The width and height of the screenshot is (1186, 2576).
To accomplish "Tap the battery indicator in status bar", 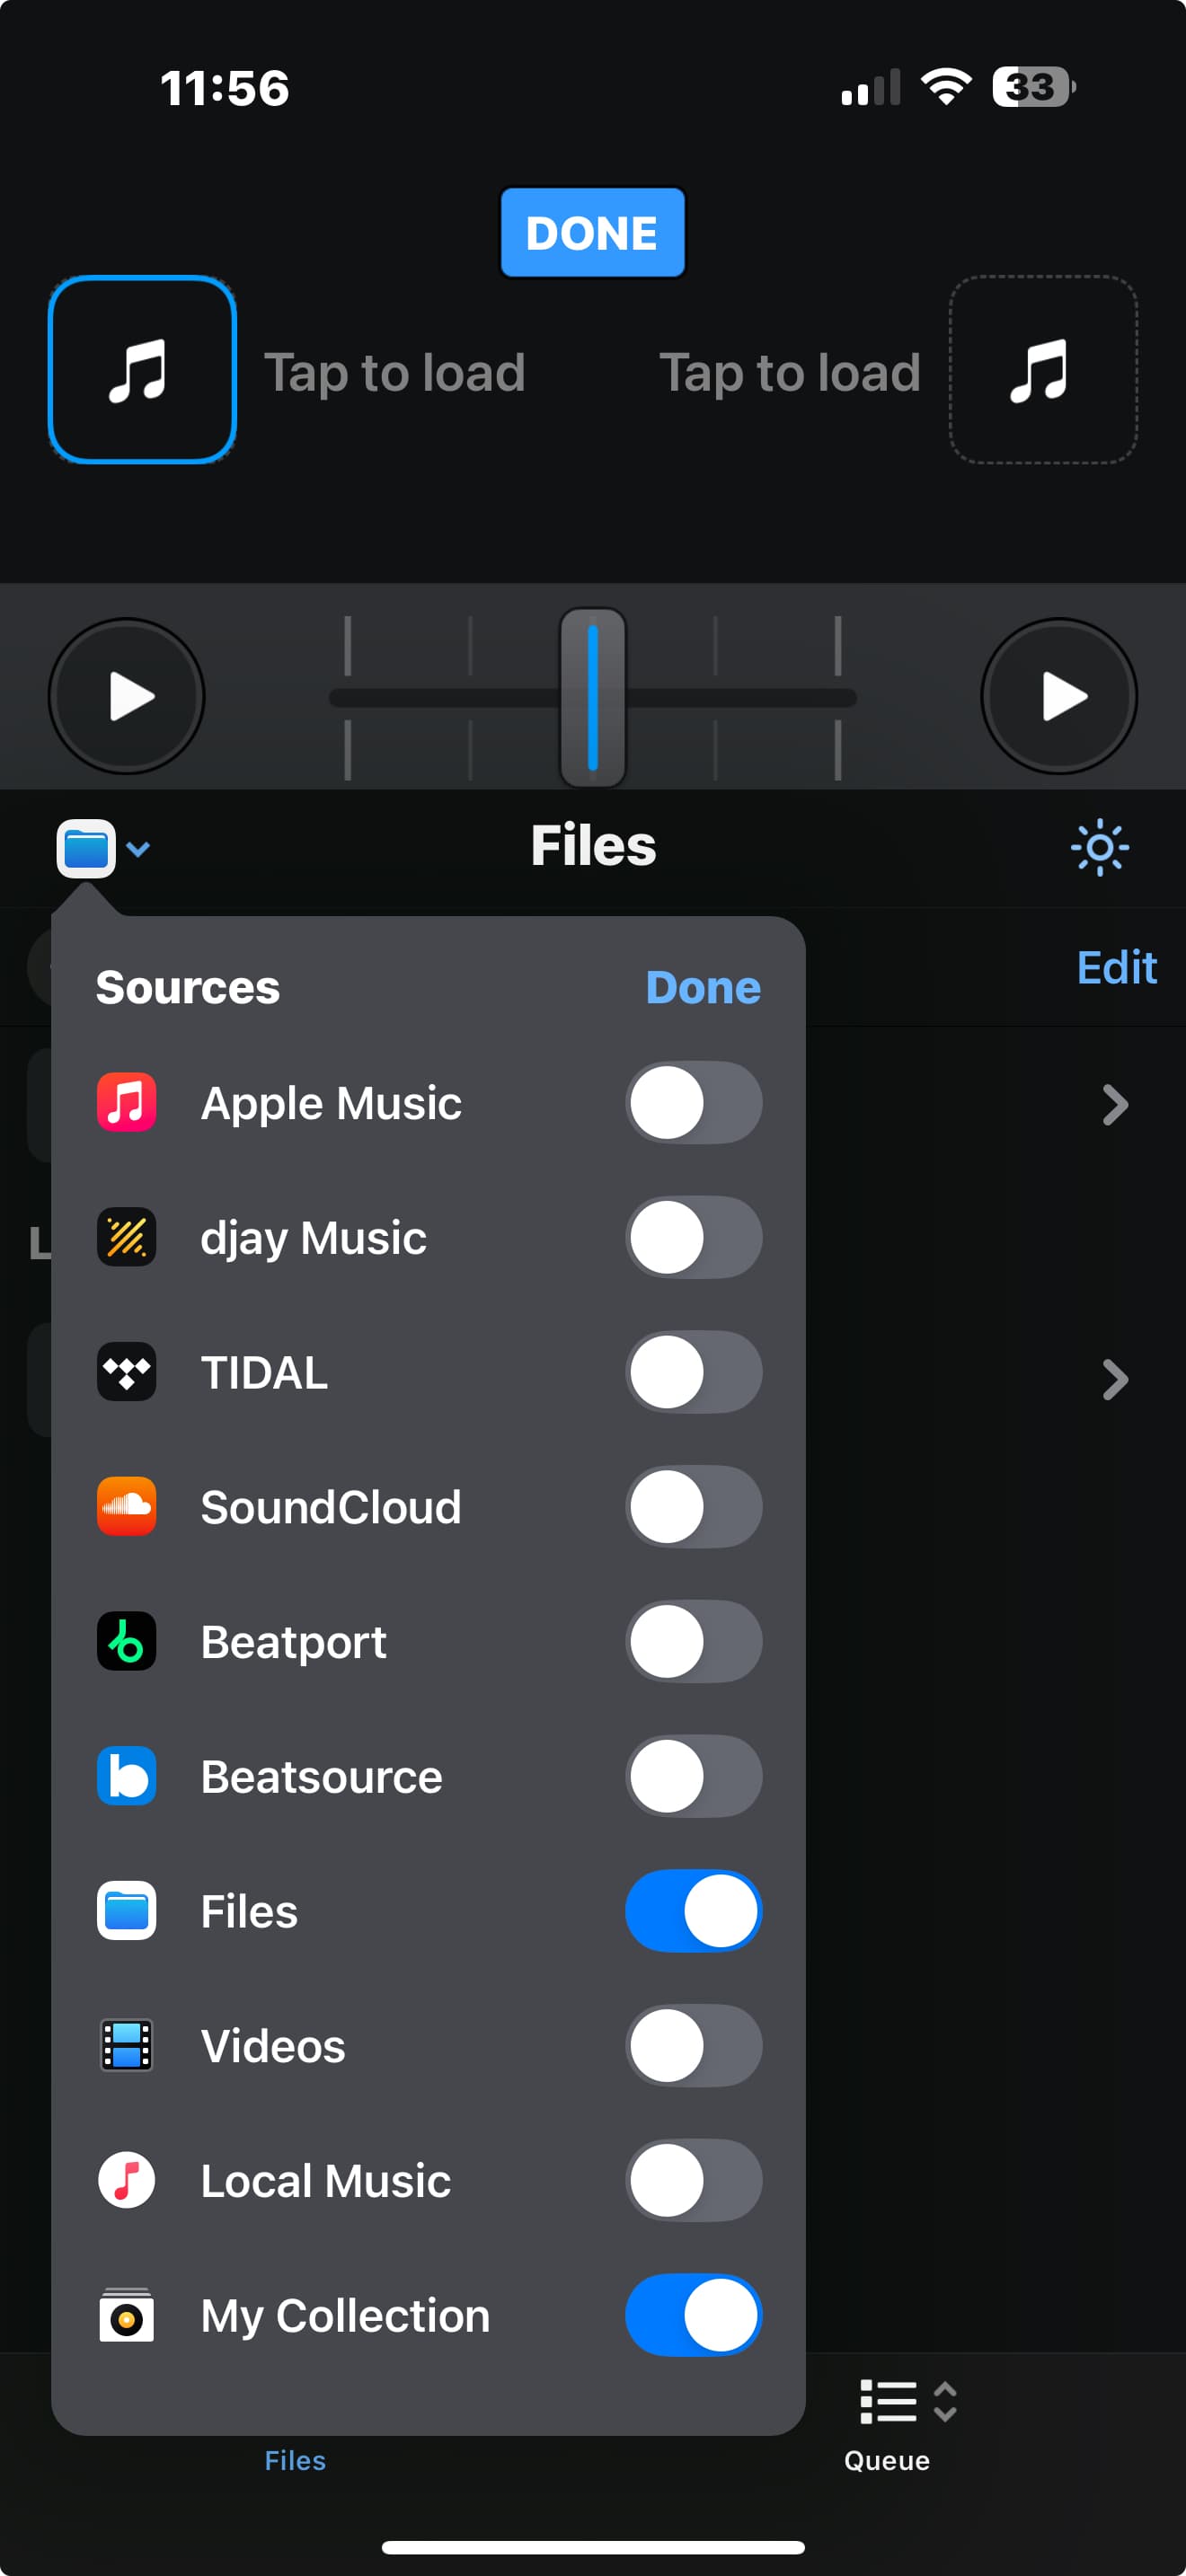I will [1033, 87].
